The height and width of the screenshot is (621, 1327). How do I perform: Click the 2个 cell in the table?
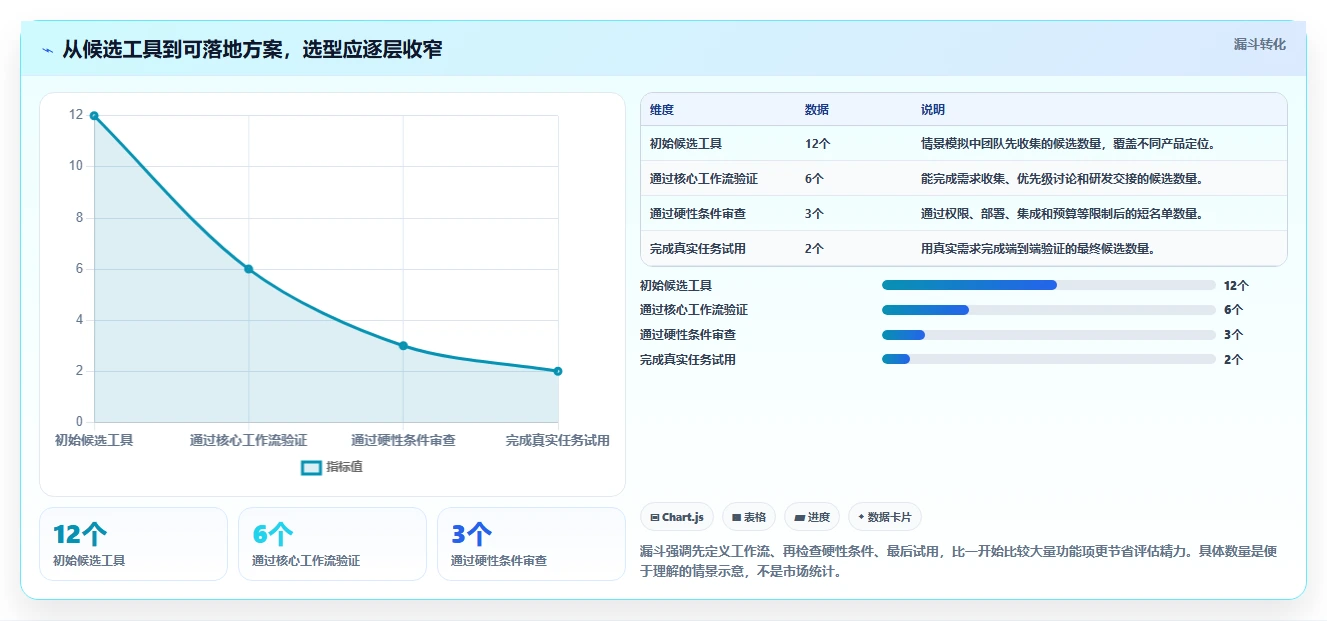[x=815, y=249]
